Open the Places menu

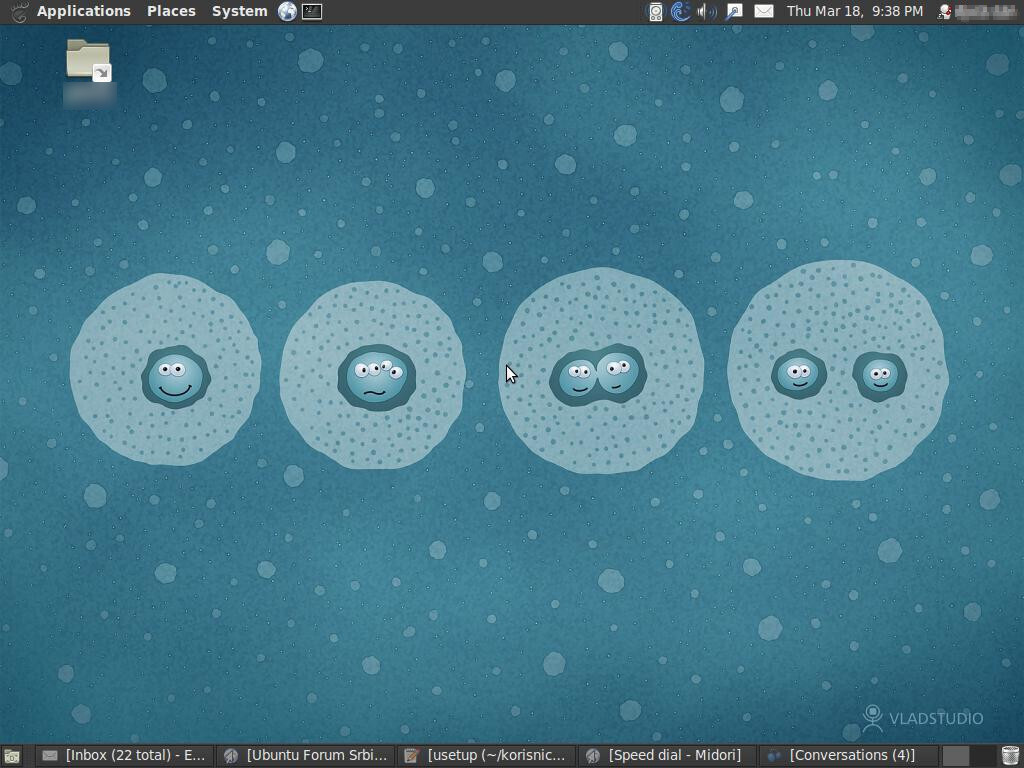click(170, 11)
